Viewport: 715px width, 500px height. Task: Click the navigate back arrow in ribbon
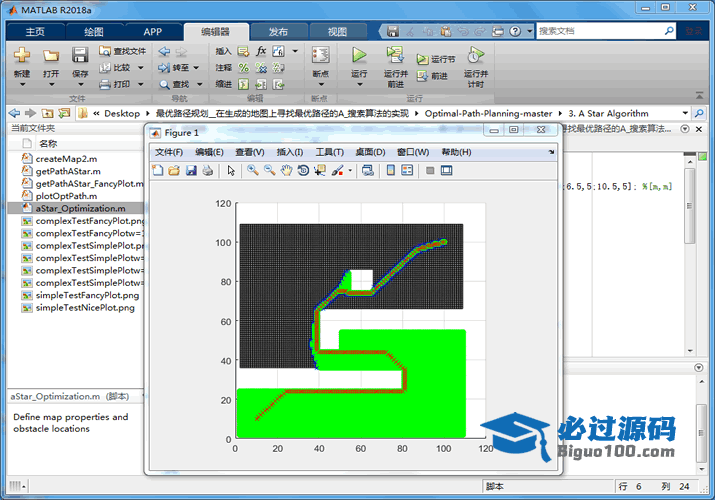pos(164,52)
